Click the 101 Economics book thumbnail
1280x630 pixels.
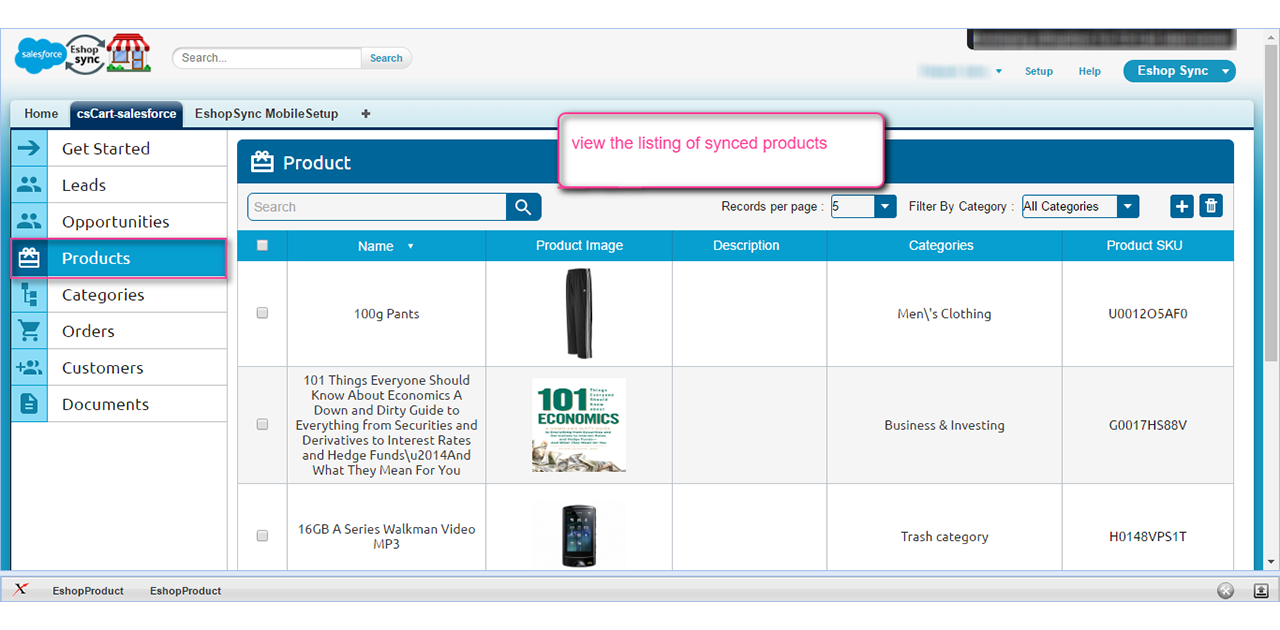tap(579, 425)
